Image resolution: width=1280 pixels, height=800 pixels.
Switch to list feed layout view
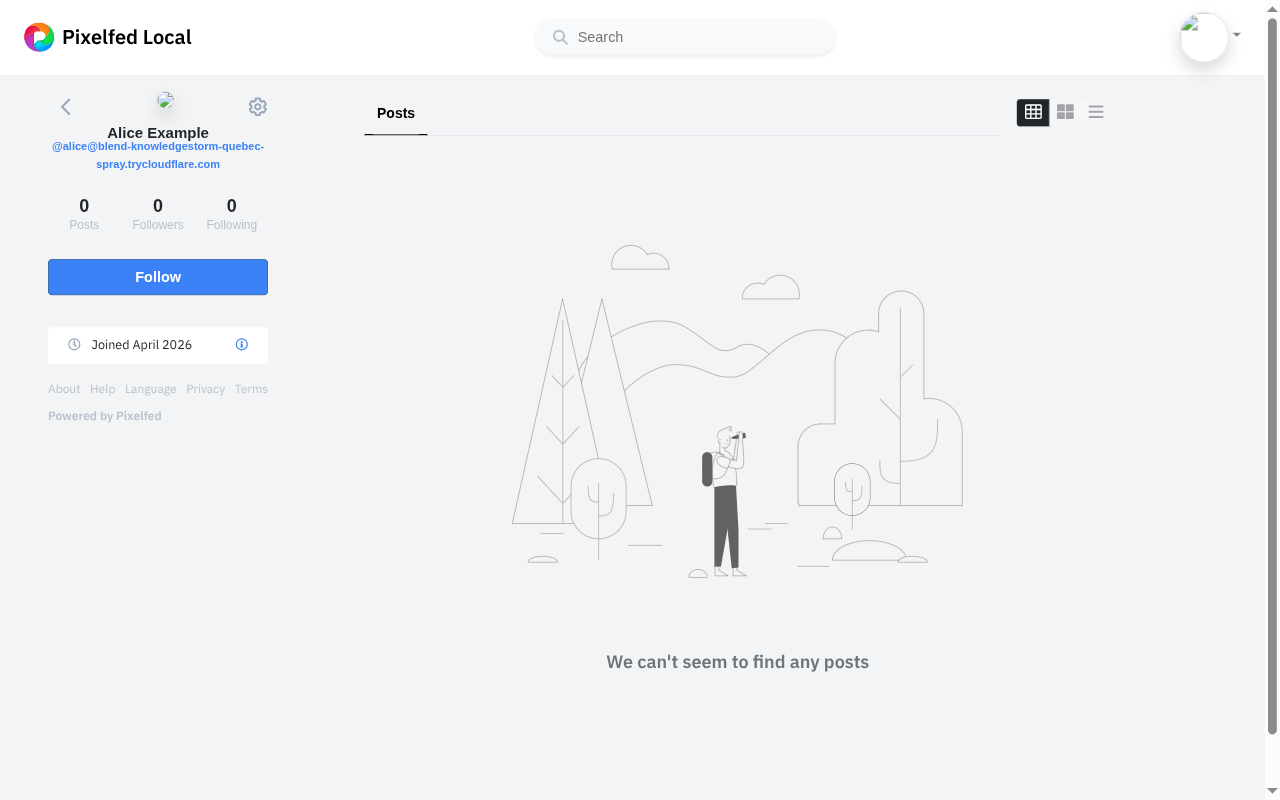1096,112
